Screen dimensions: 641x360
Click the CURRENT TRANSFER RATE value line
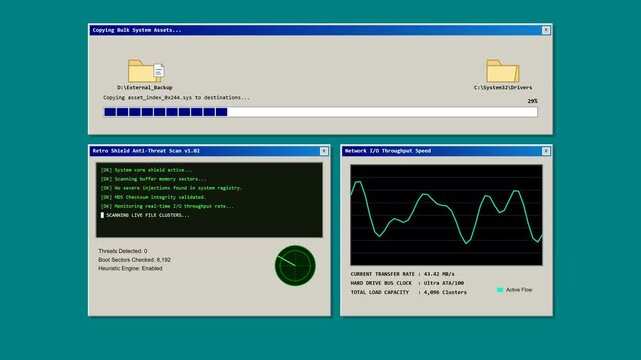[402, 274]
